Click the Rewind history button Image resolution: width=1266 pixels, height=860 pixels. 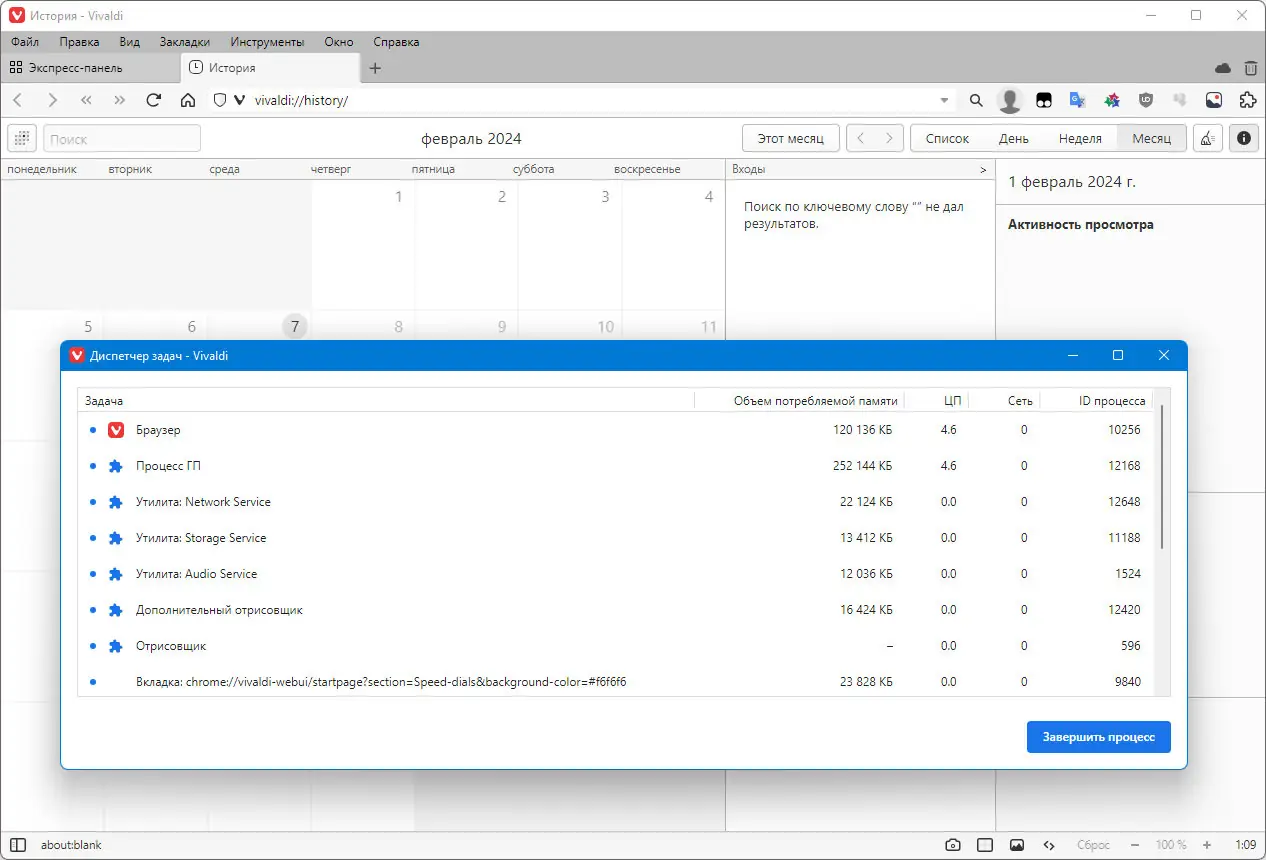click(x=86, y=100)
